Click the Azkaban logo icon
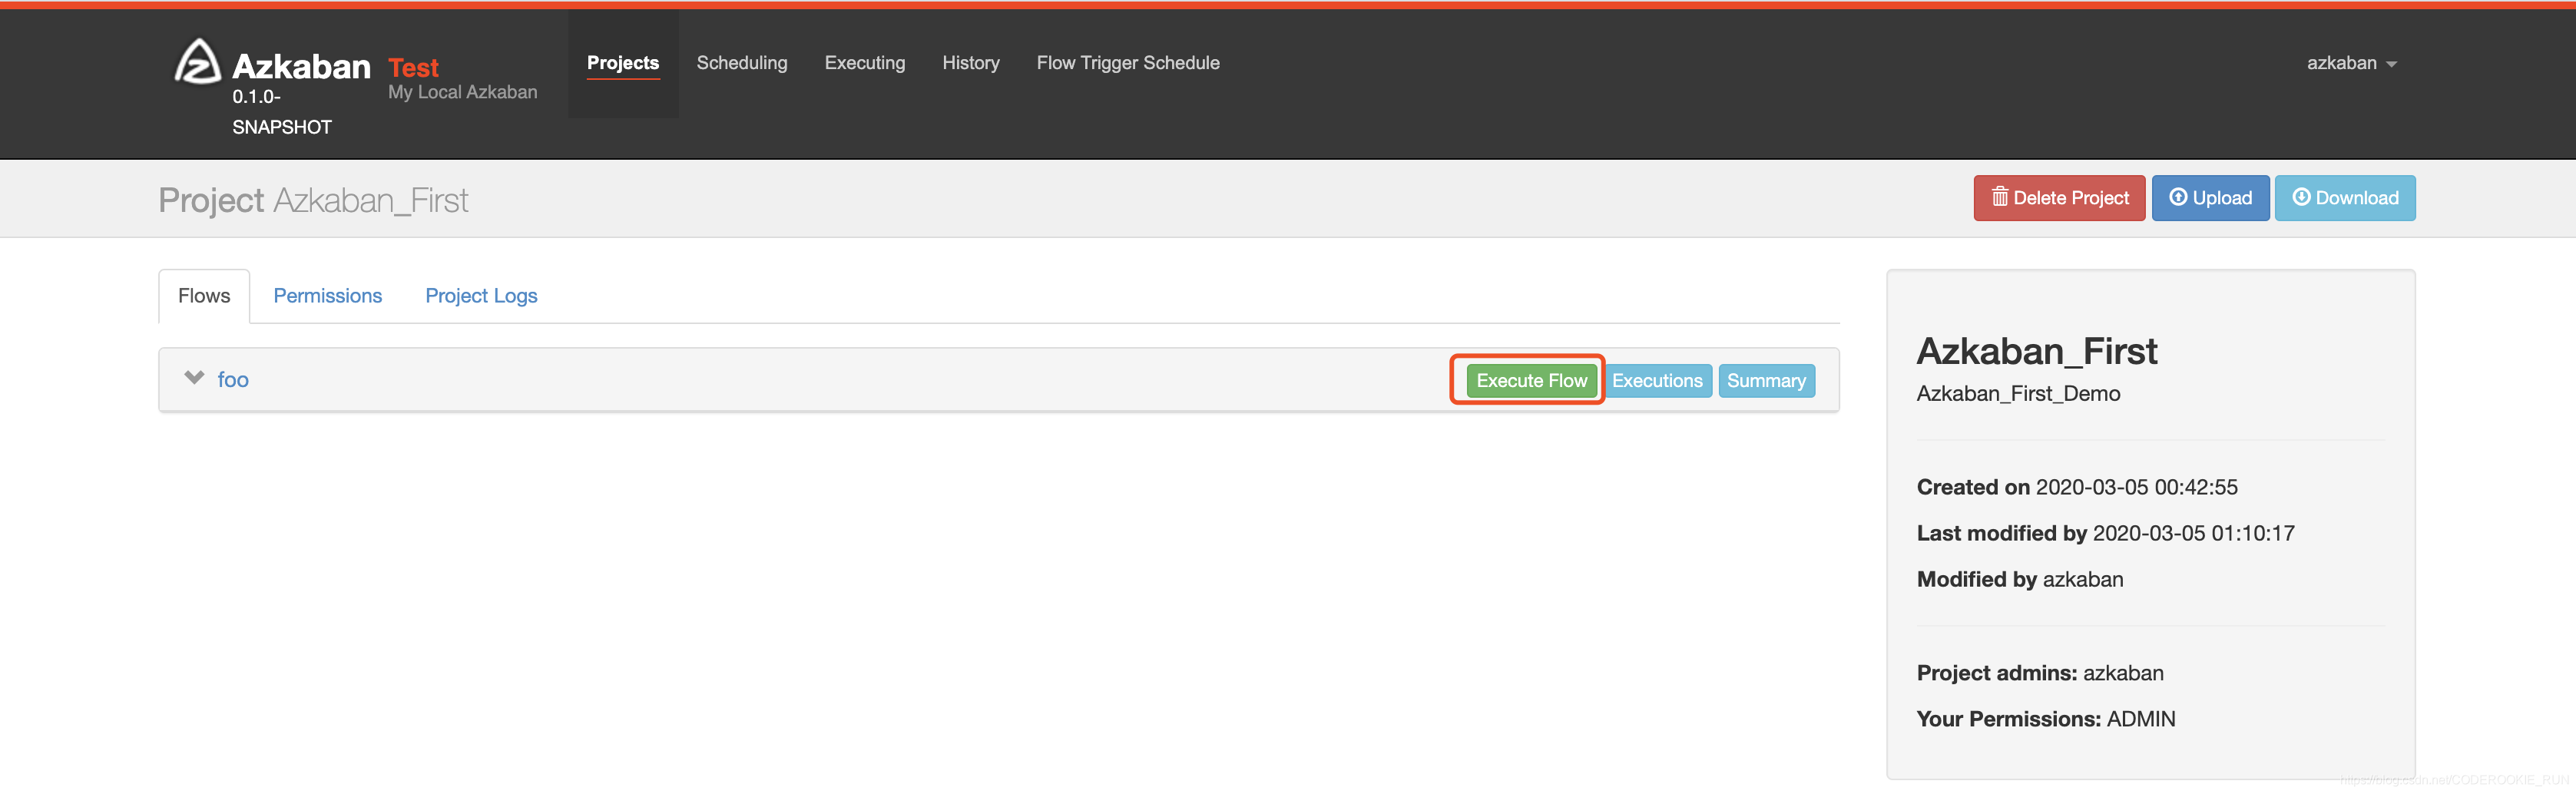The height and width of the screenshot is (794, 2576). pos(197,62)
